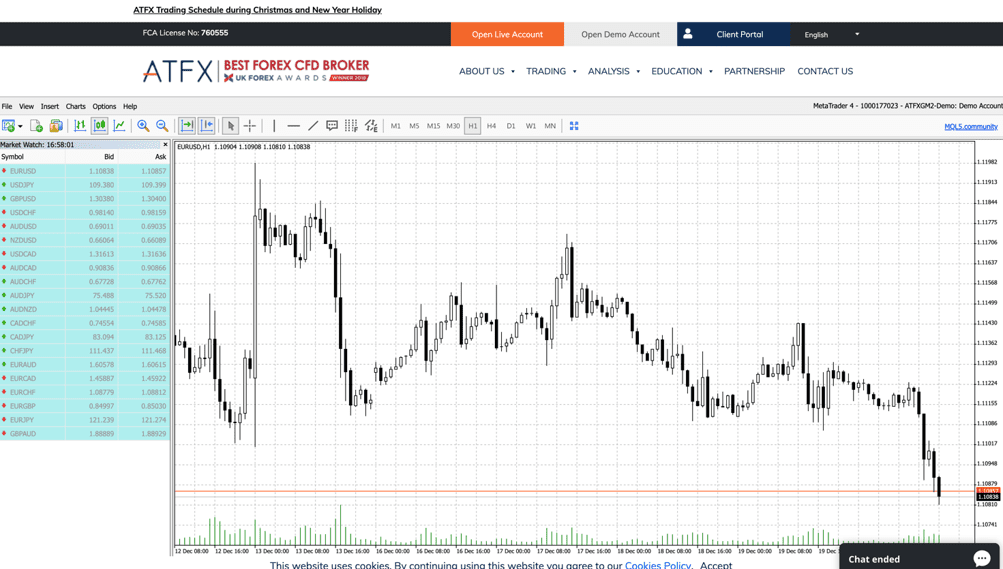The width and height of the screenshot is (1003, 569).
Task: Switch chart to bar chart mode
Action: (80, 126)
